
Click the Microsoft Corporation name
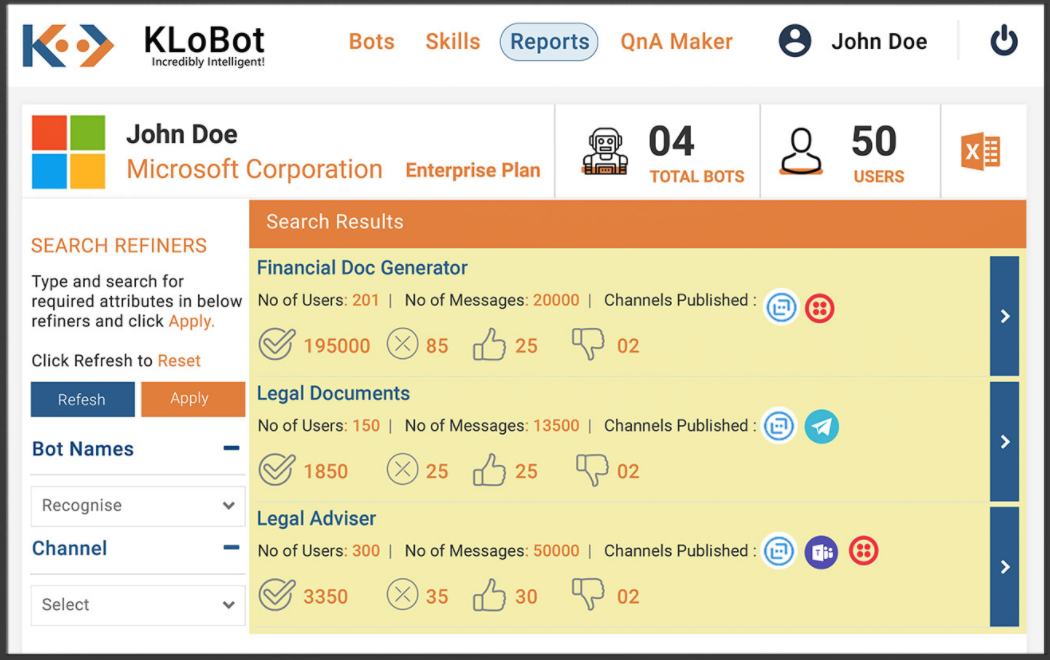point(254,169)
